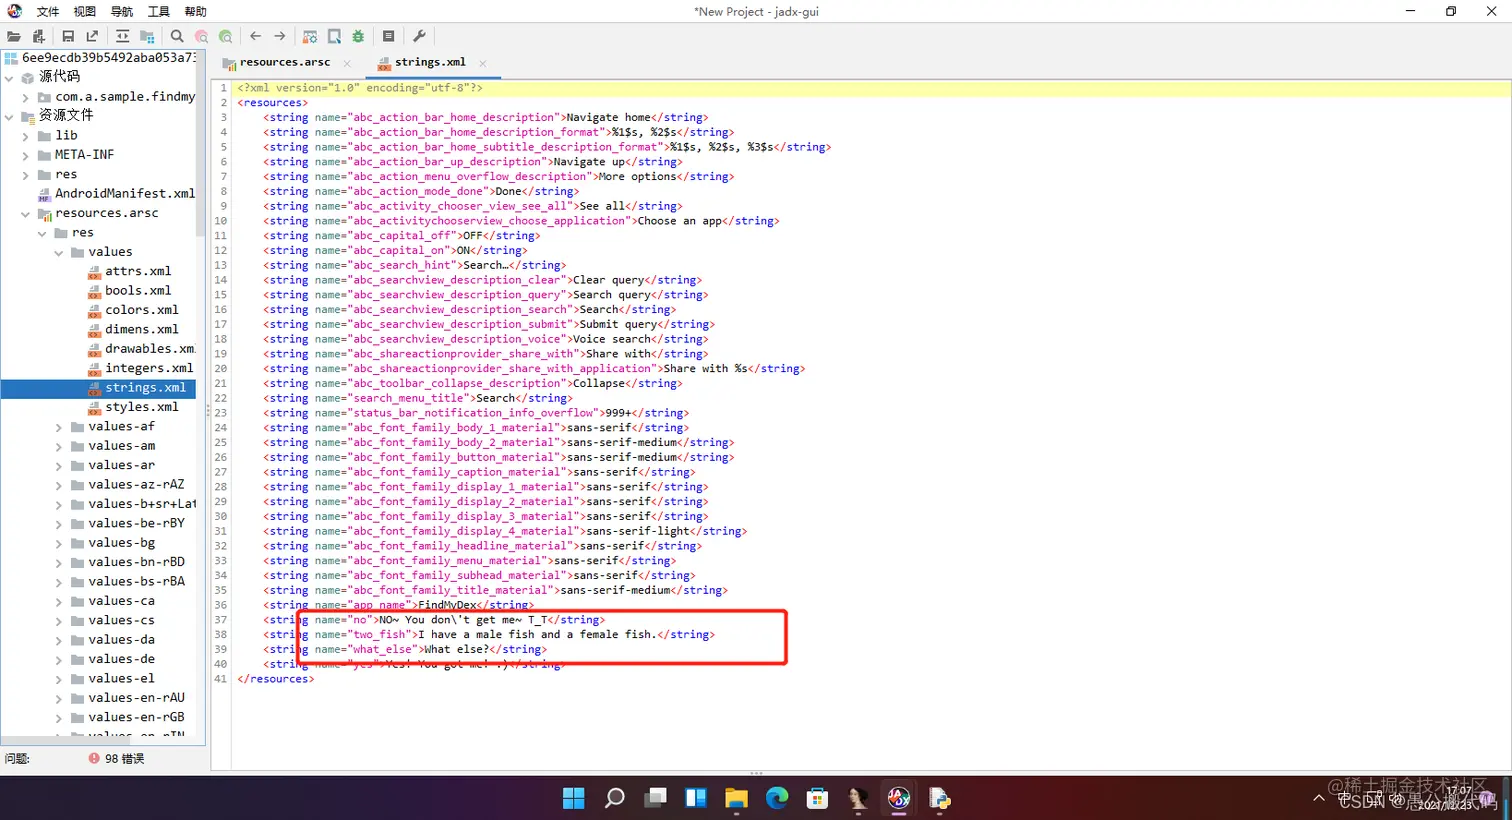Viewport: 1512px width, 820px height.
Task: Open text search magnifier icon
Action: click(177, 36)
